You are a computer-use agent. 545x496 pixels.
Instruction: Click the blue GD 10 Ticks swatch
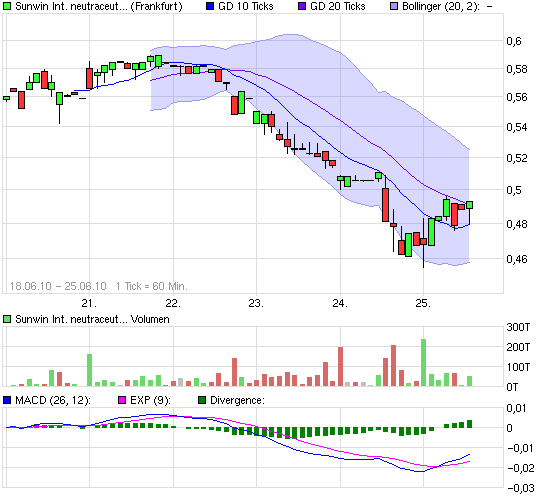click(210, 6)
